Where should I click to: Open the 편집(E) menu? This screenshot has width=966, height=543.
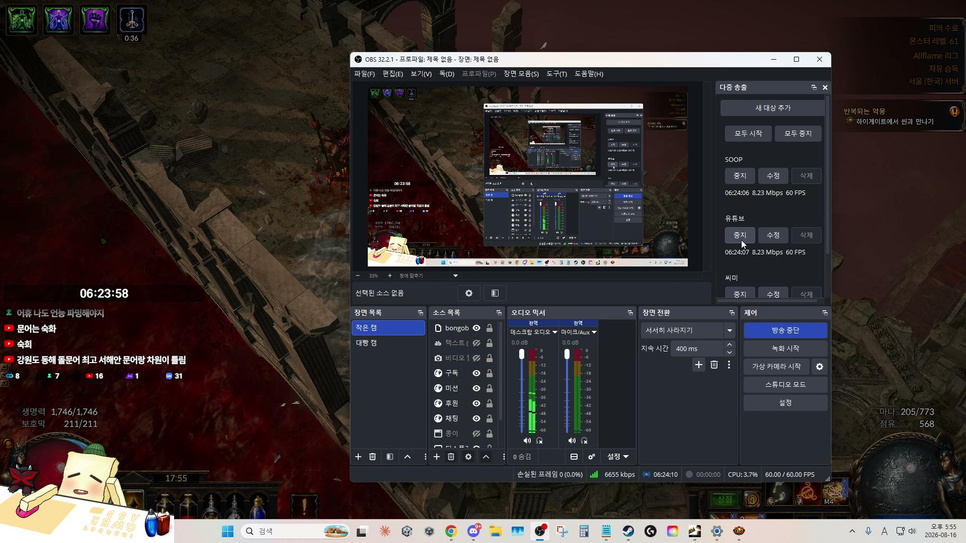point(392,74)
